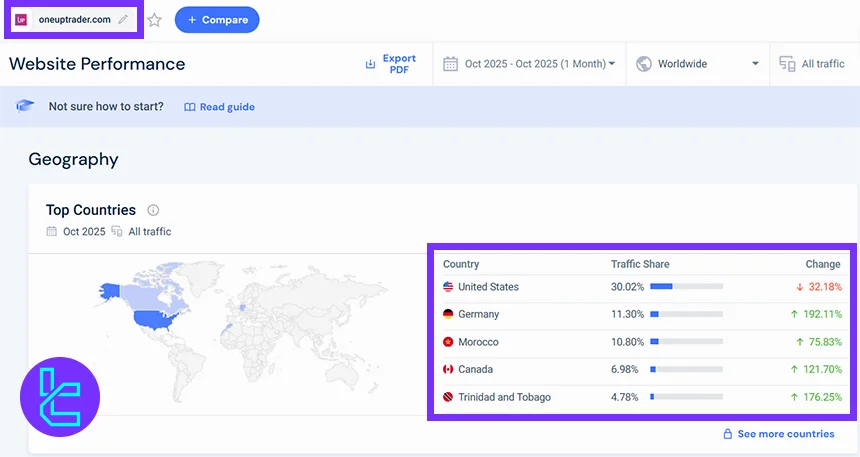Image resolution: width=860 pixels, height=457 pixels.
Task: Sort by the Traffic Share column header
Action: click(x=640, y=264)
